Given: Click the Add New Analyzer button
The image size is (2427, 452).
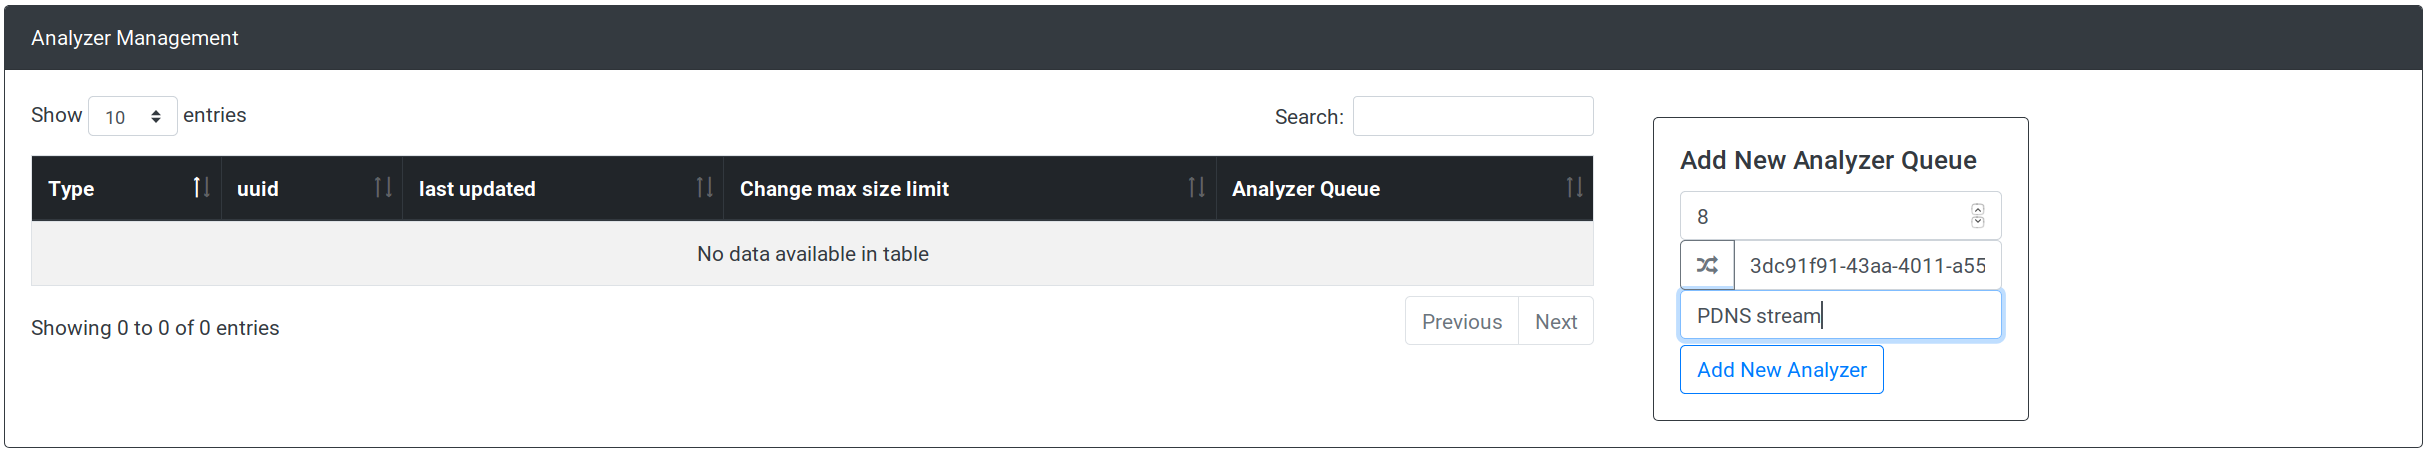Looking at the screenshot, I should point(1781,370).
